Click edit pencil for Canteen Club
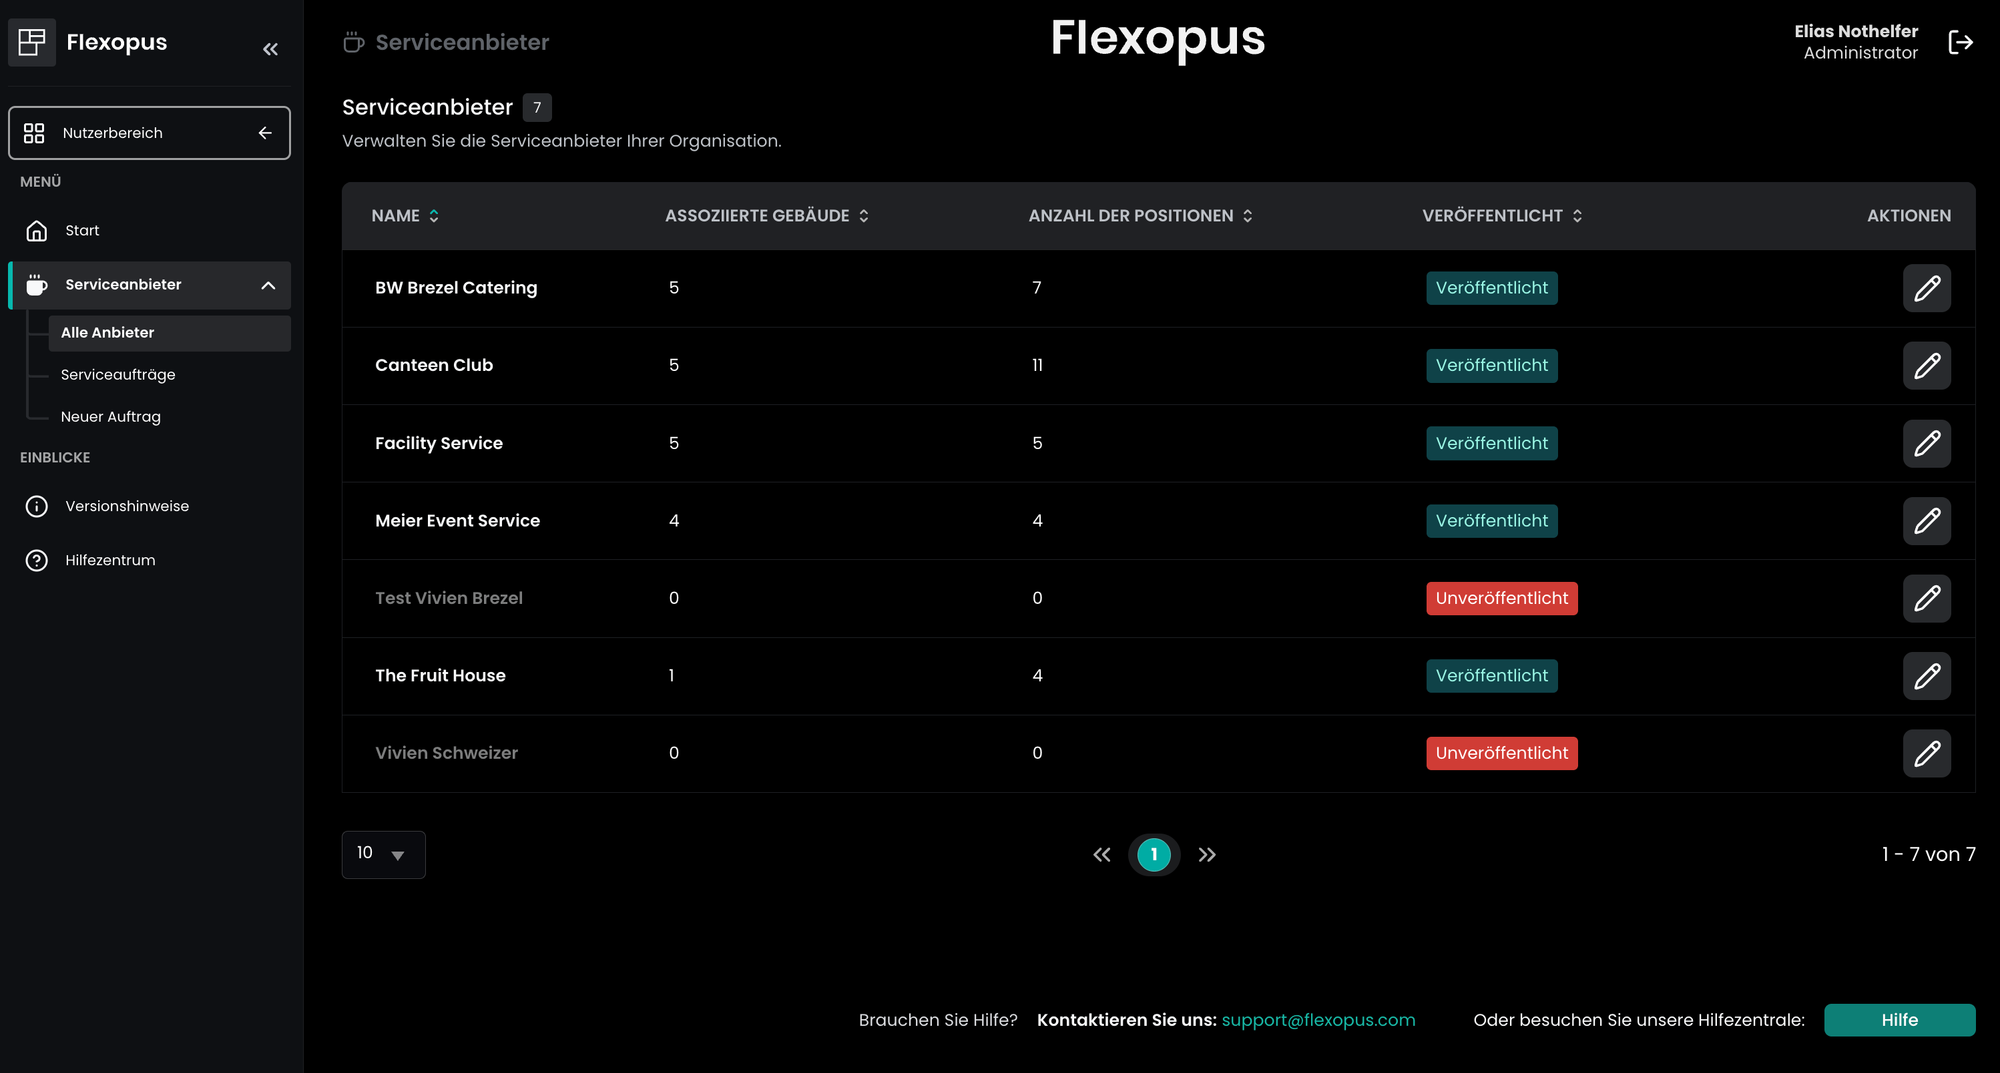Viewport: 2000px width, 1073px height. 1926,366
